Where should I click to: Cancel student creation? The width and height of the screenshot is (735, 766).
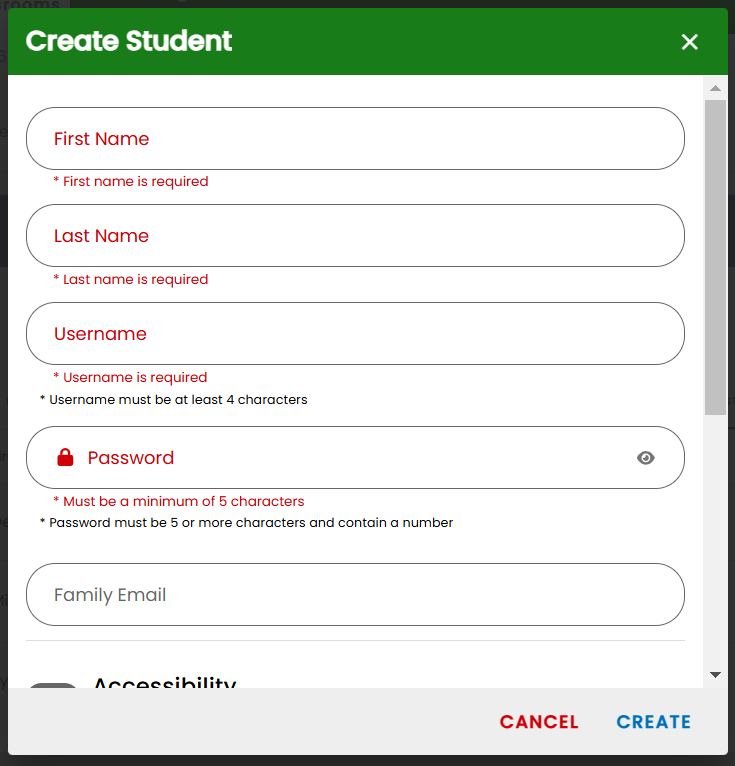(x=539, y=722)
